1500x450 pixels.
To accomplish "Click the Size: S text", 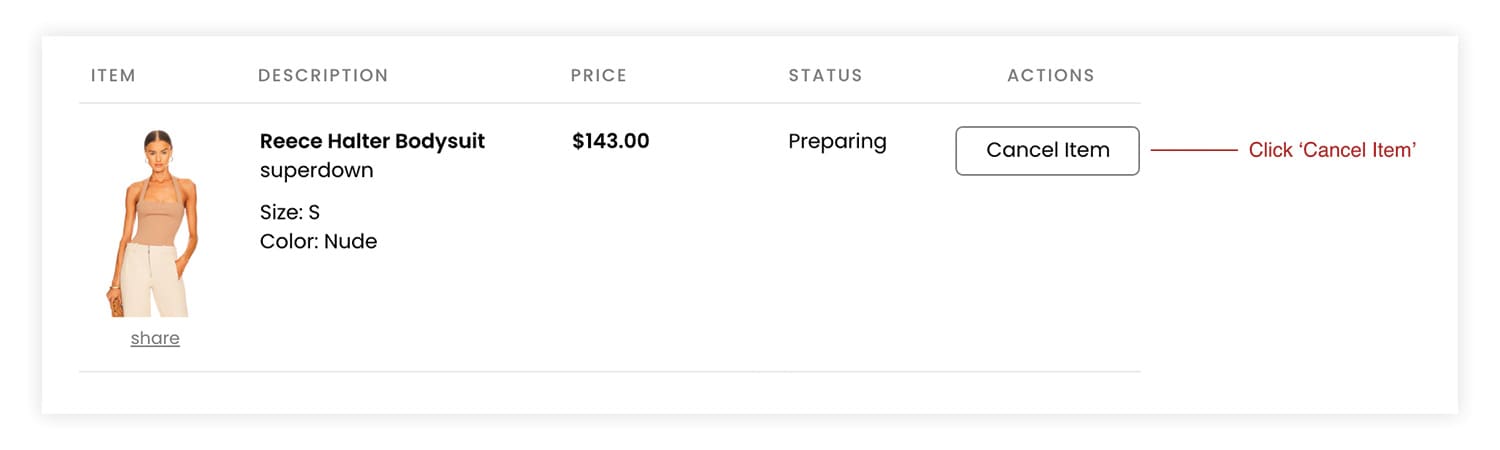I will pyautogui.click(x=290, y=212).
